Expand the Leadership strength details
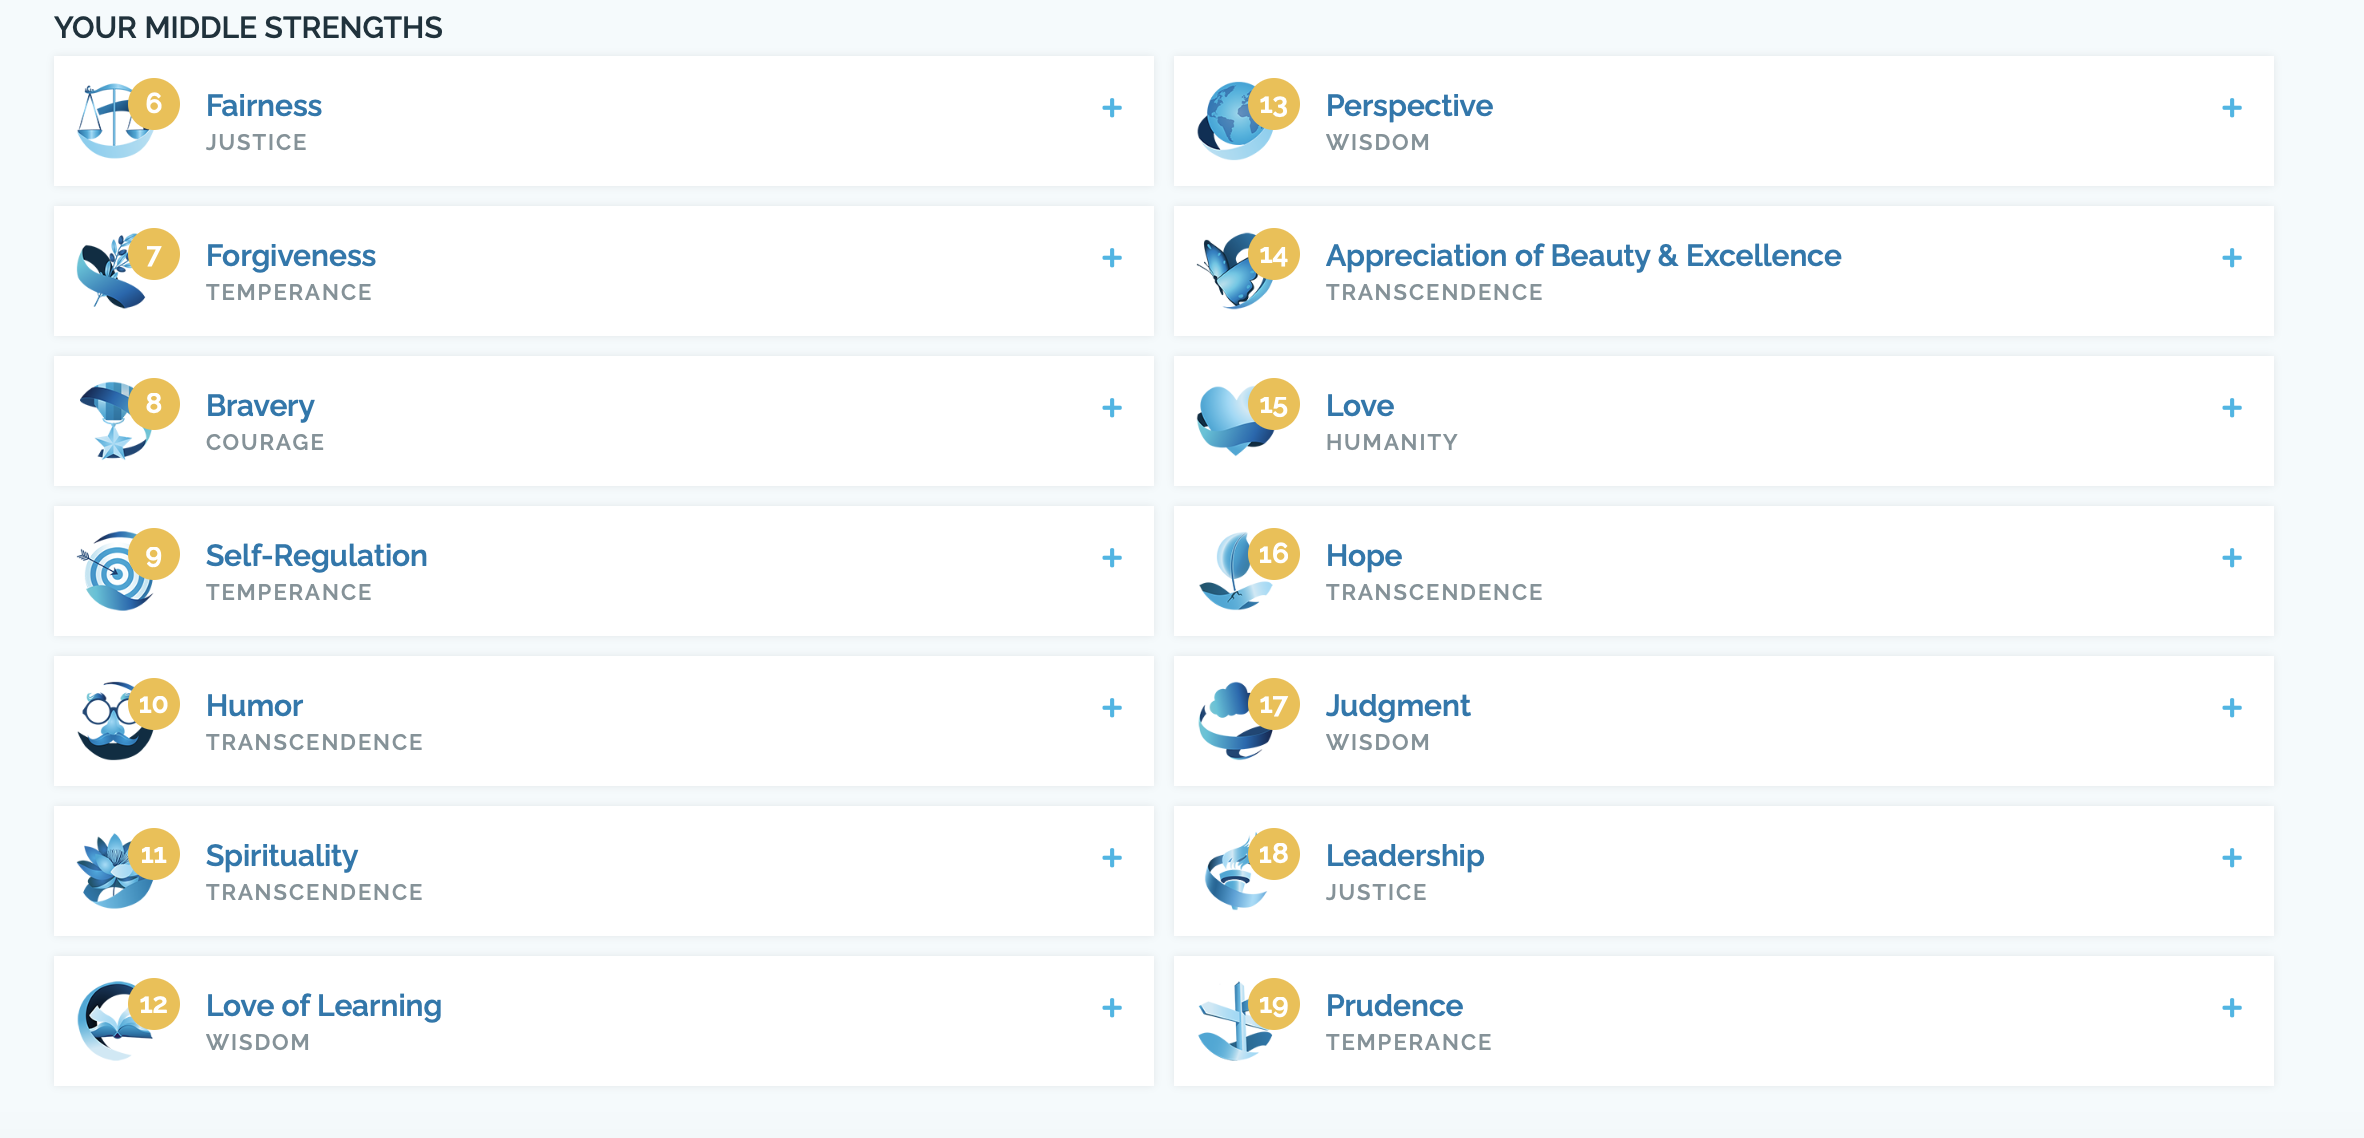The width and height of the screenshot is (2364, 1138). (x=2232, y=858)
